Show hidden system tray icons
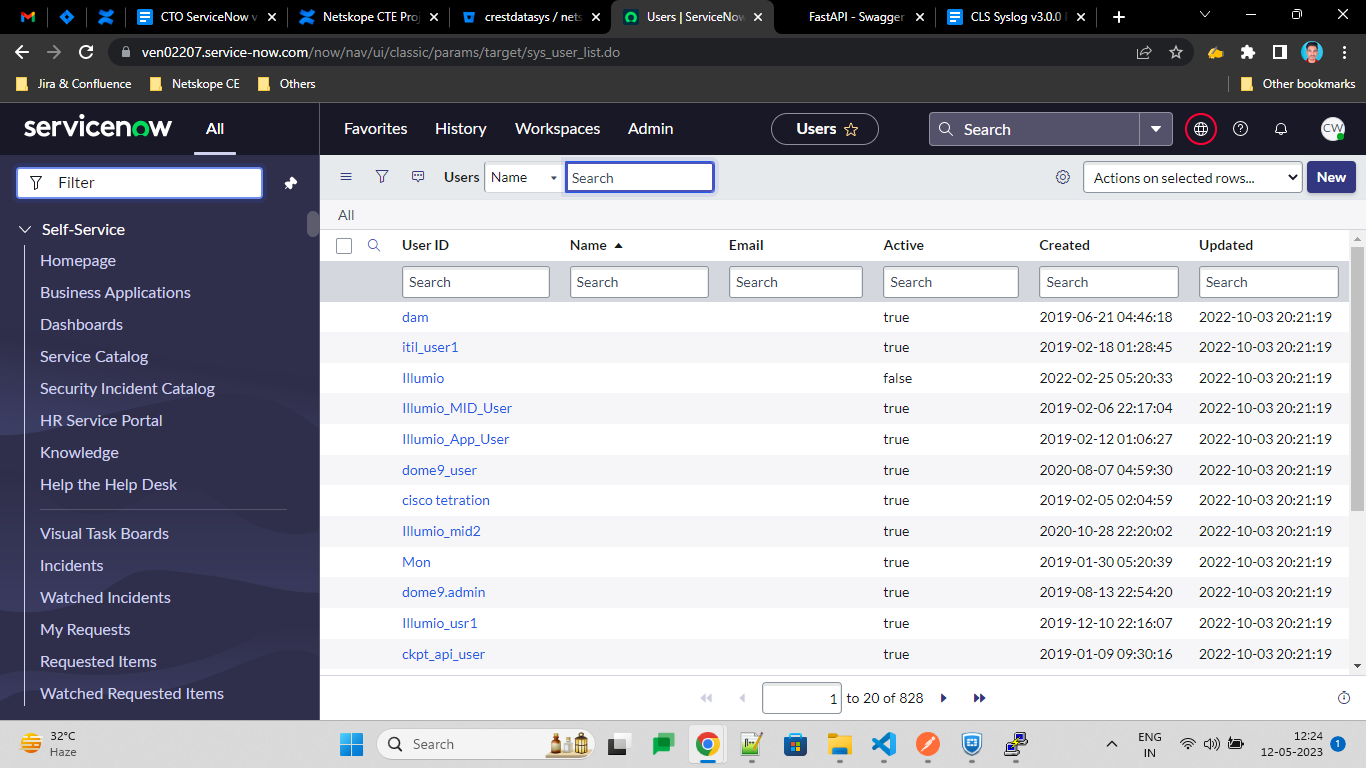This screenshot has width=1366, height=768. click(1111, 744)
